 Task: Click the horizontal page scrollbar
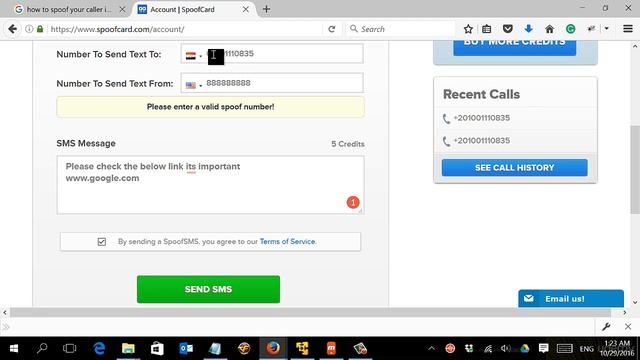[310, 313]
